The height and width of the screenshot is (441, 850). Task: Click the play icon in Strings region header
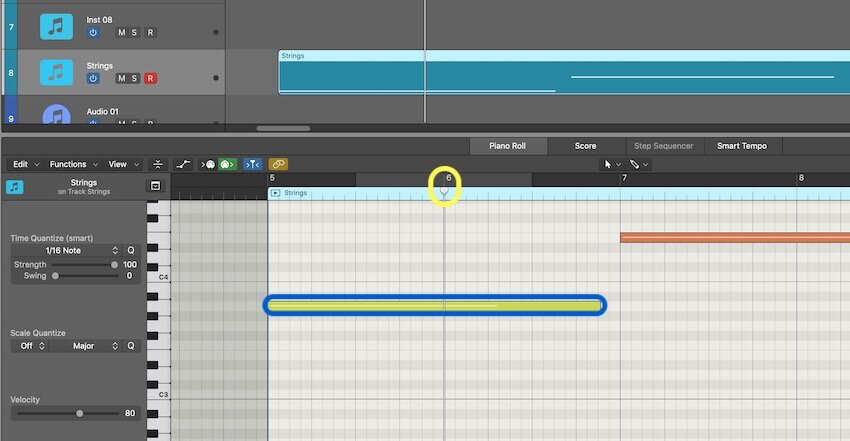(x=275, y=193)
